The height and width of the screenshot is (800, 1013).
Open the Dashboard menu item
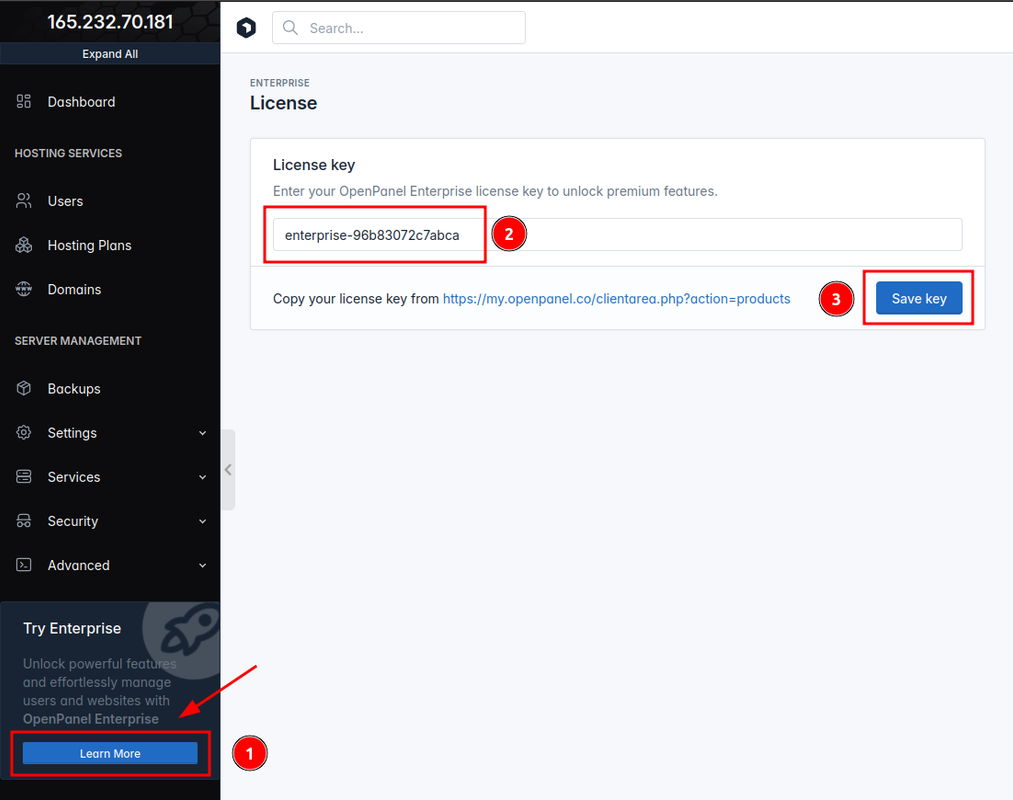click(110, 101)
